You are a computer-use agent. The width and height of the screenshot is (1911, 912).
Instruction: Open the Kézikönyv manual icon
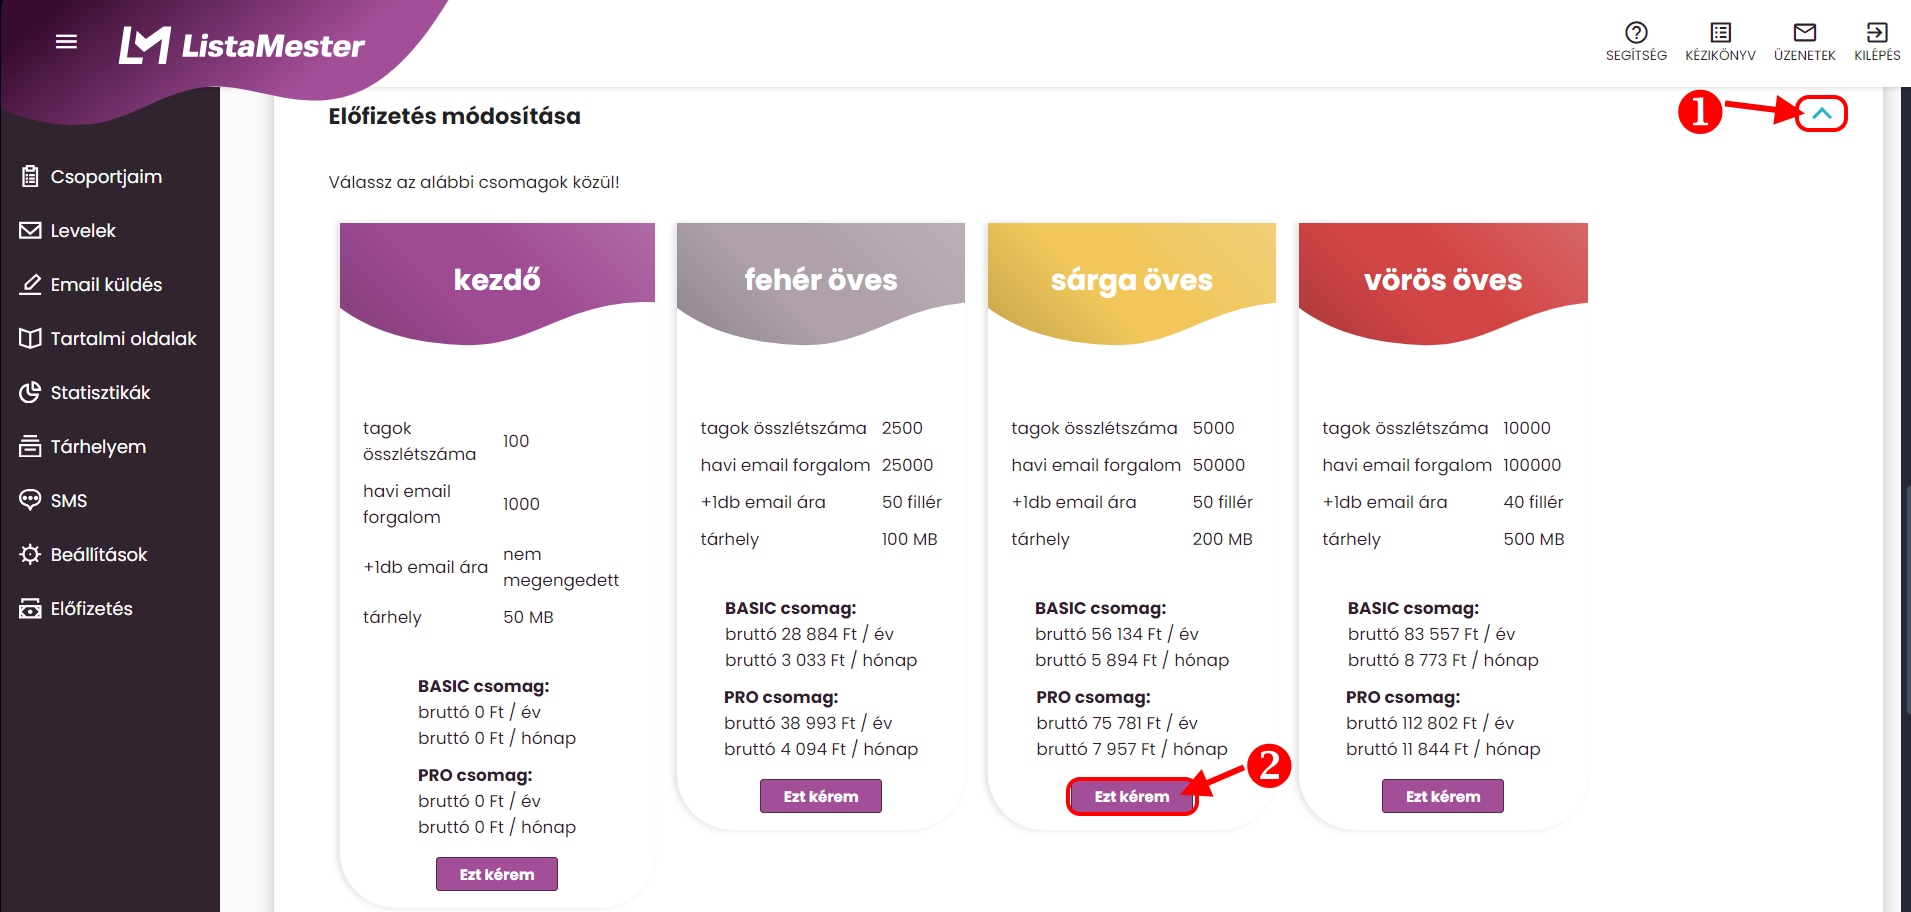1720,42
